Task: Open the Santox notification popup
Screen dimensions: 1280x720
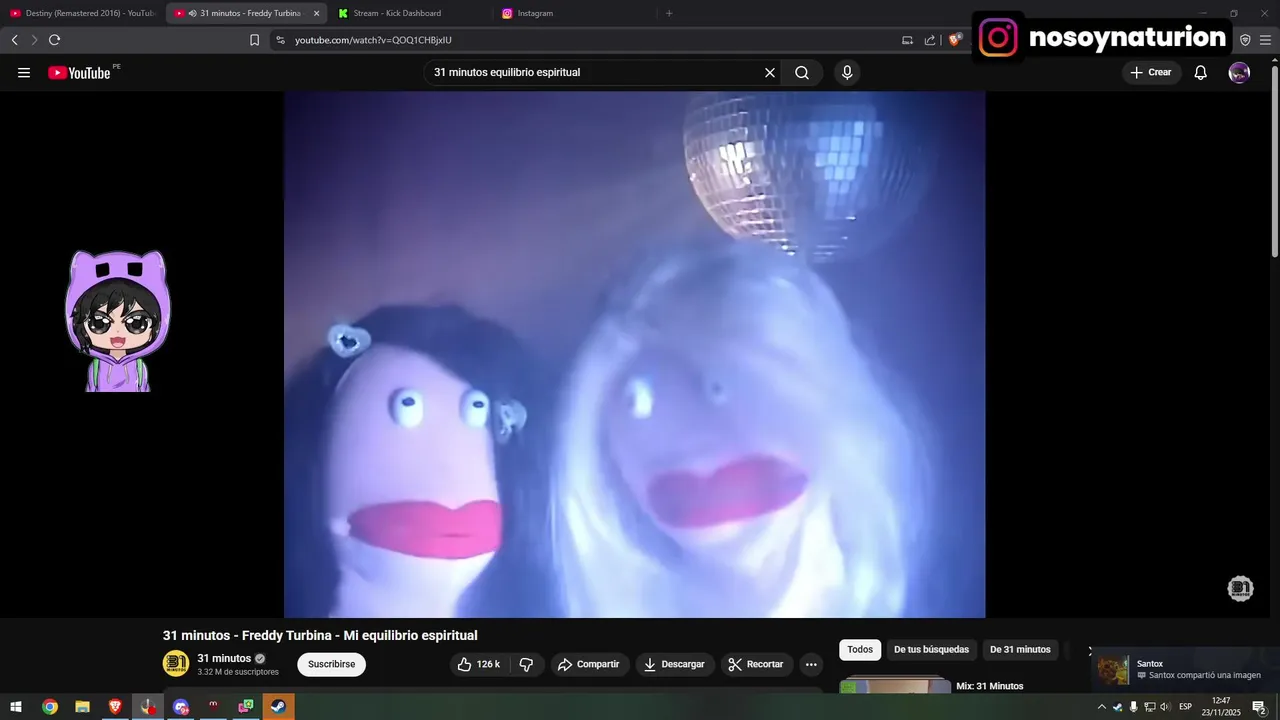Action: tap(1186, 669)
